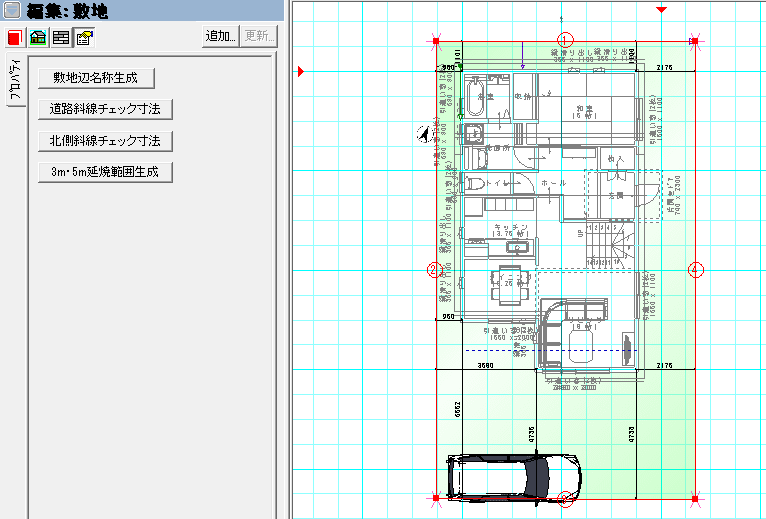Click the 敷地辺名称生成 button
The width and height of the screenshot is (766, 519).
95,77
